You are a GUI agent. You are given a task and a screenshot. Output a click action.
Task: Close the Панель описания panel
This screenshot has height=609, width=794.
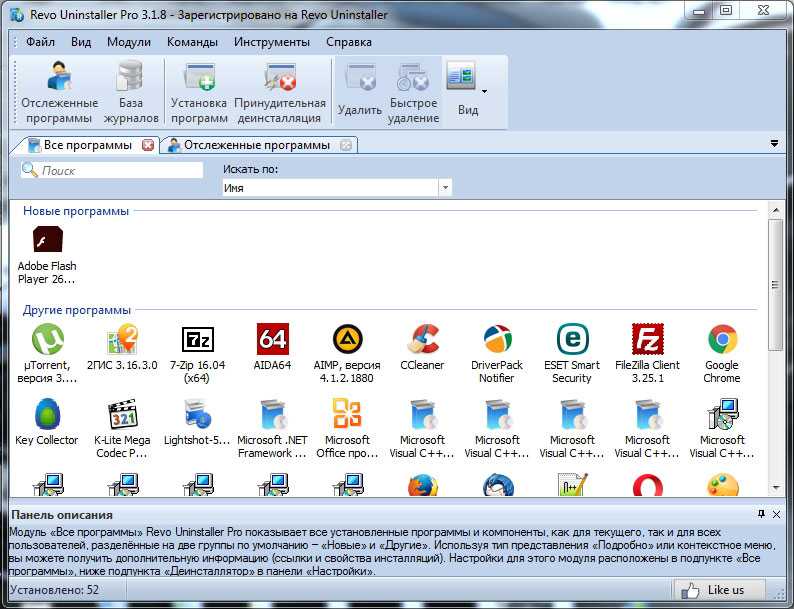point(776,514)
